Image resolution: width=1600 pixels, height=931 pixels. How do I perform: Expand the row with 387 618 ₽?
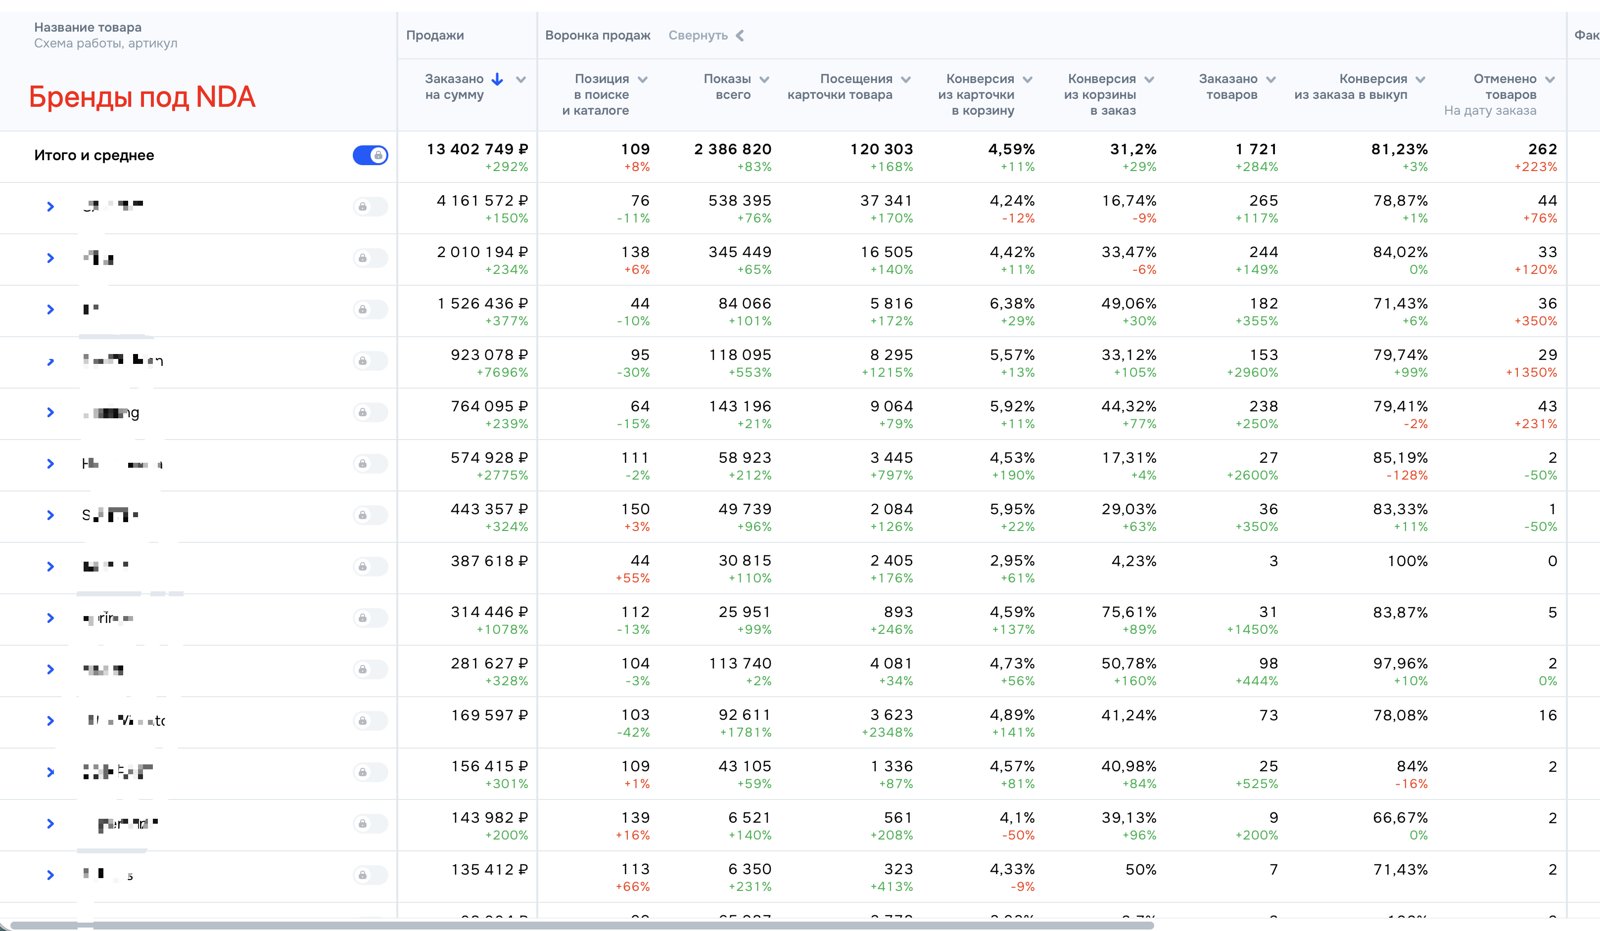[50, 567]
